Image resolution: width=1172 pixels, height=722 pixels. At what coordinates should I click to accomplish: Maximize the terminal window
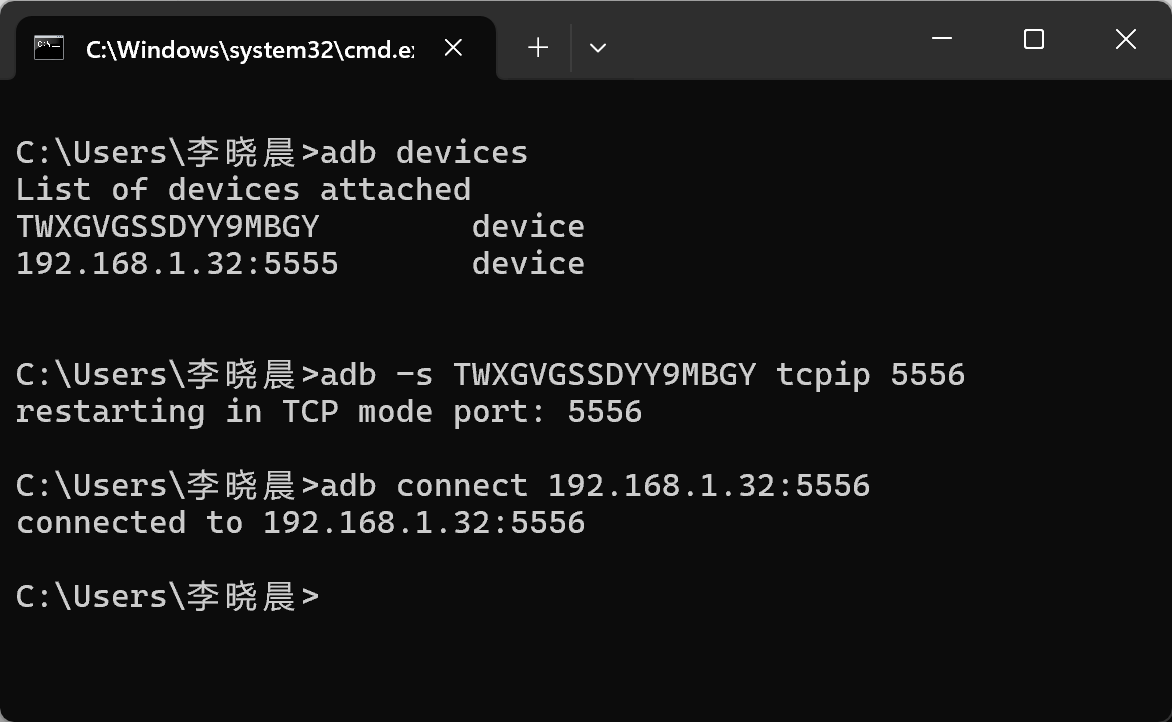click(x=1034, y=39)
